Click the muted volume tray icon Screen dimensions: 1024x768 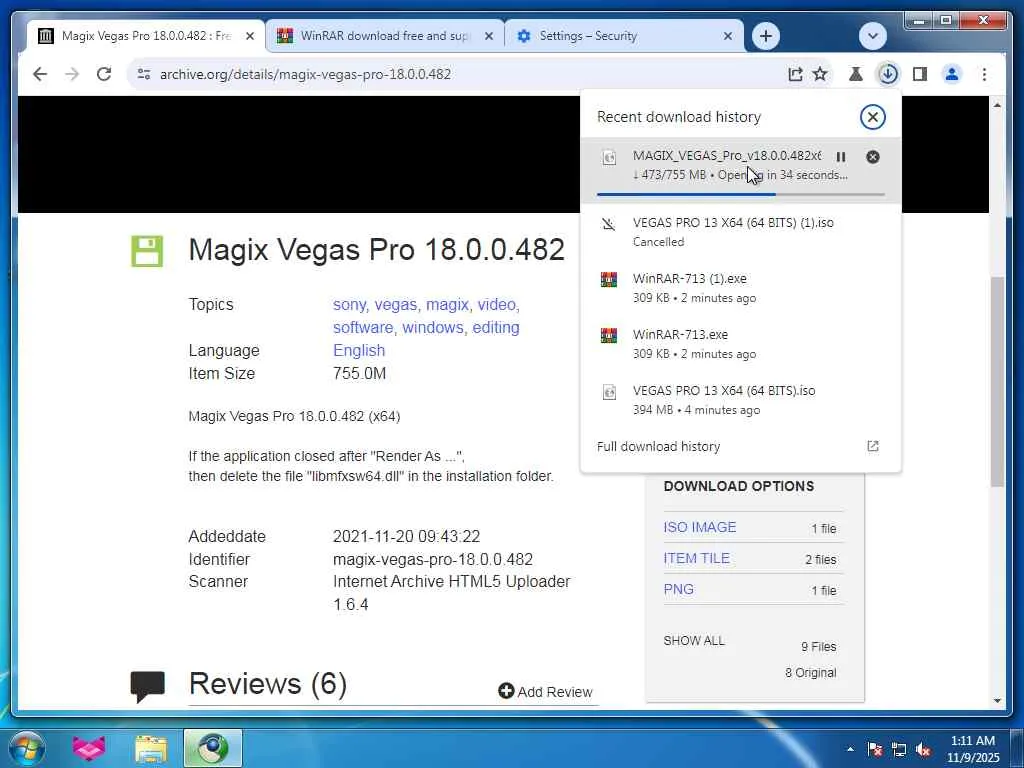[923, 749]
